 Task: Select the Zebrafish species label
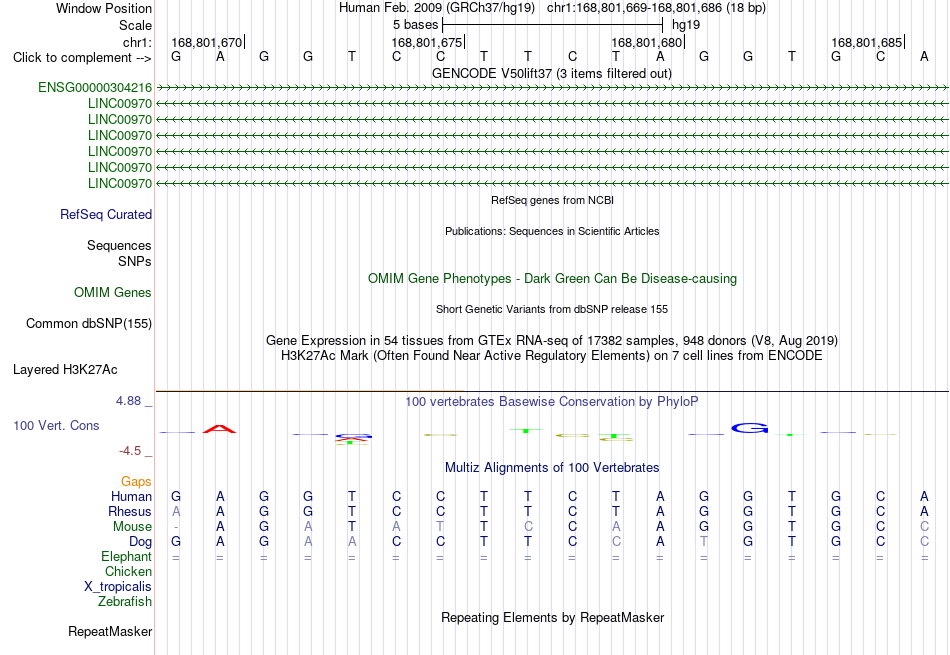pyautogui.click(x=125, y=602)
